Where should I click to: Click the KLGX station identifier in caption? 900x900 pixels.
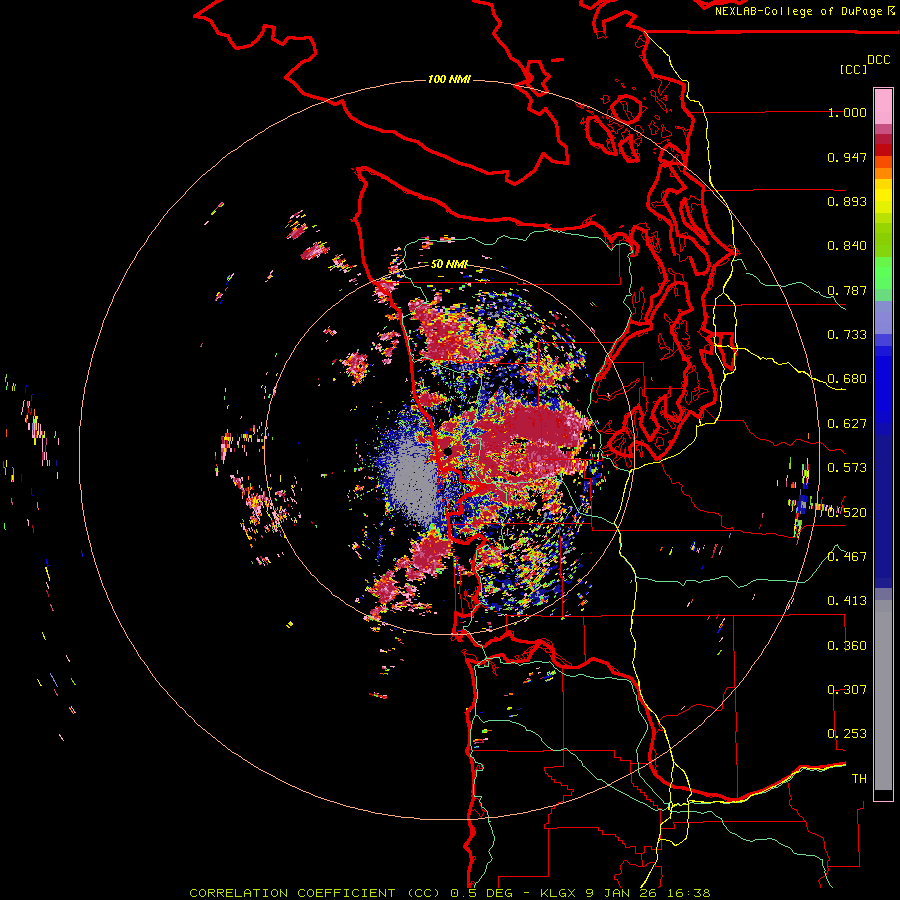(560, 893)
